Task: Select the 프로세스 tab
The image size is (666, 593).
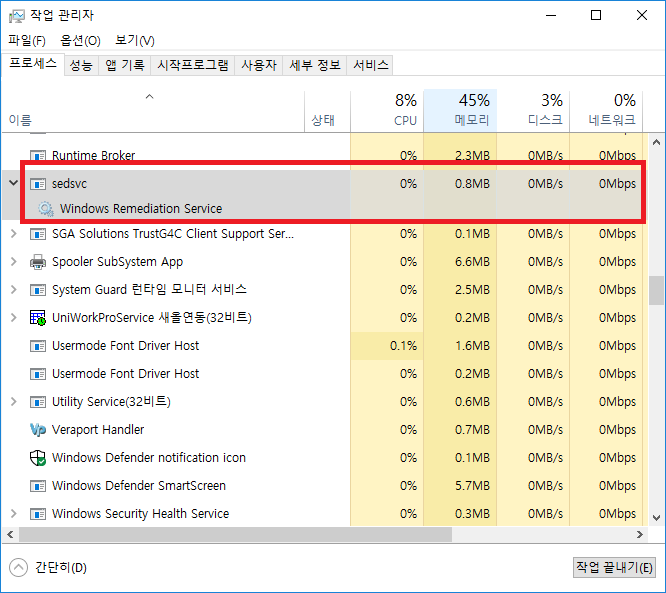Action: pos(33,65)
